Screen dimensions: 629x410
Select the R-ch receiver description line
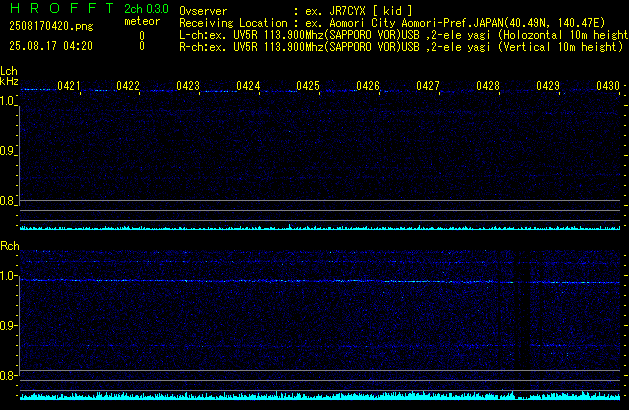click(x=401, y=47)
